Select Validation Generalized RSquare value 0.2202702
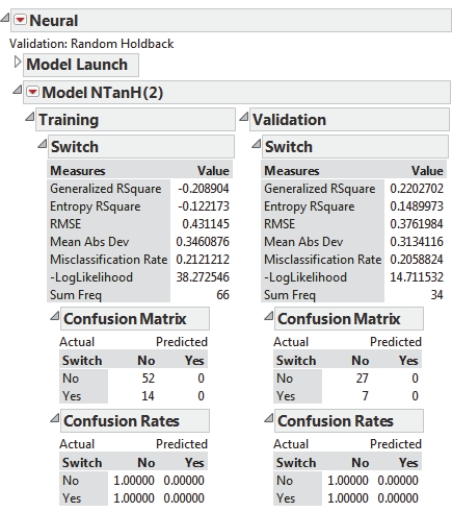Viewport: 452px width, 512px height. 417,189
